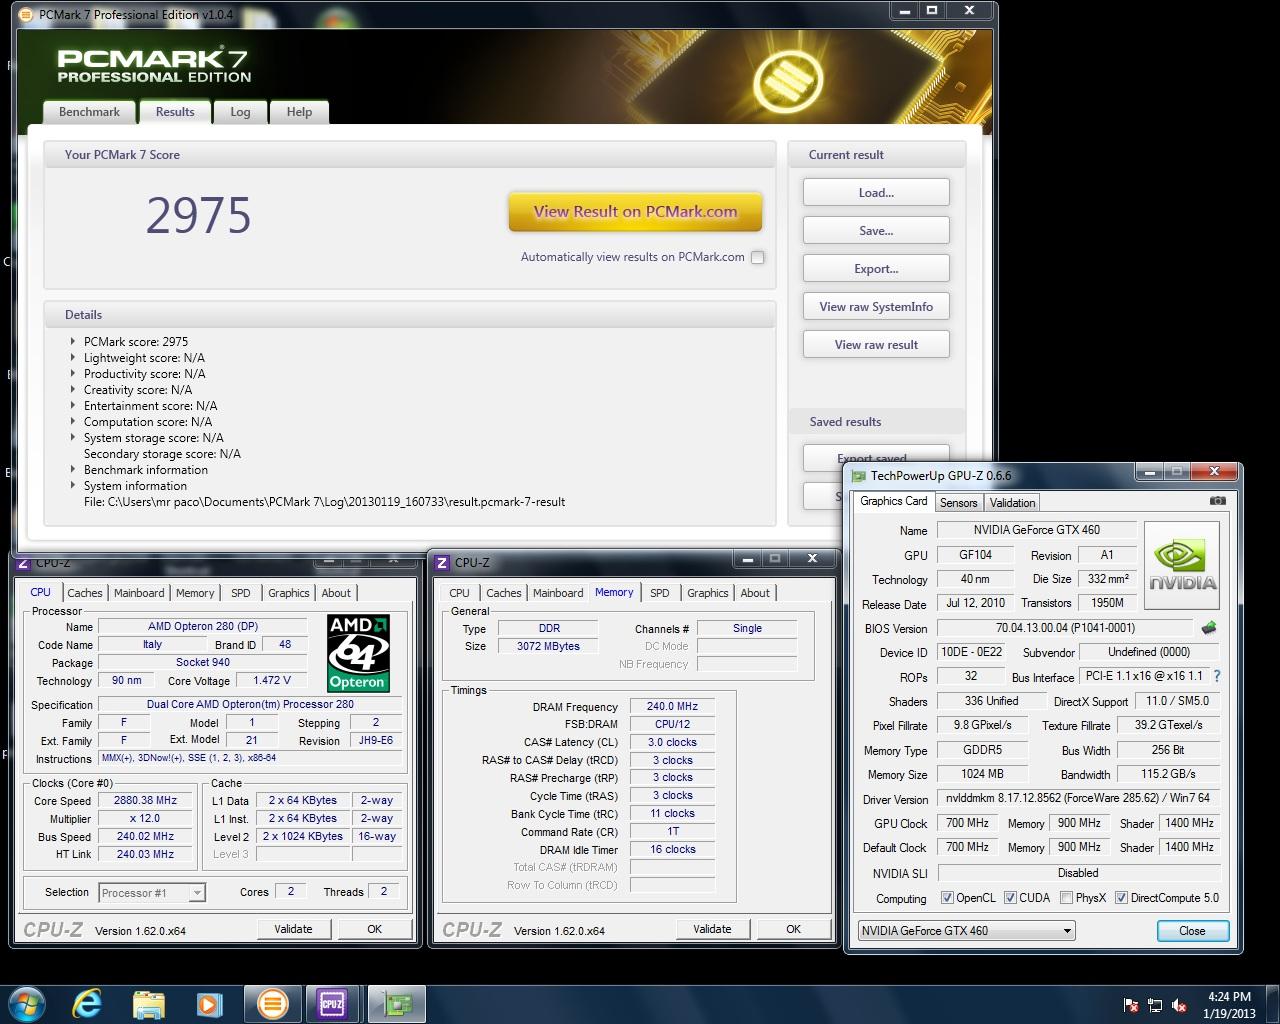Click View Result on PCMark.com button

click(635, 212)
